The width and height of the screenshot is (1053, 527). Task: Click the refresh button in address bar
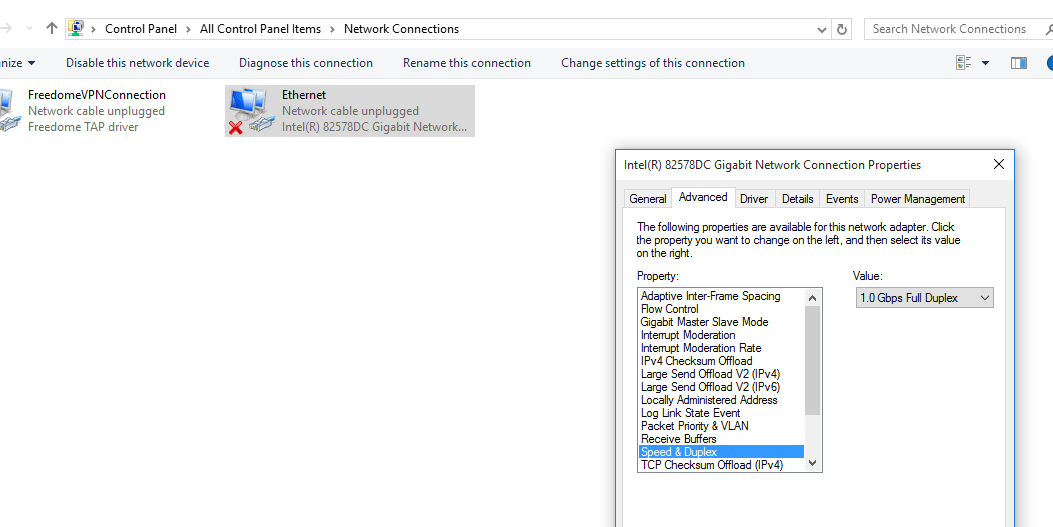tap(841, 29)
